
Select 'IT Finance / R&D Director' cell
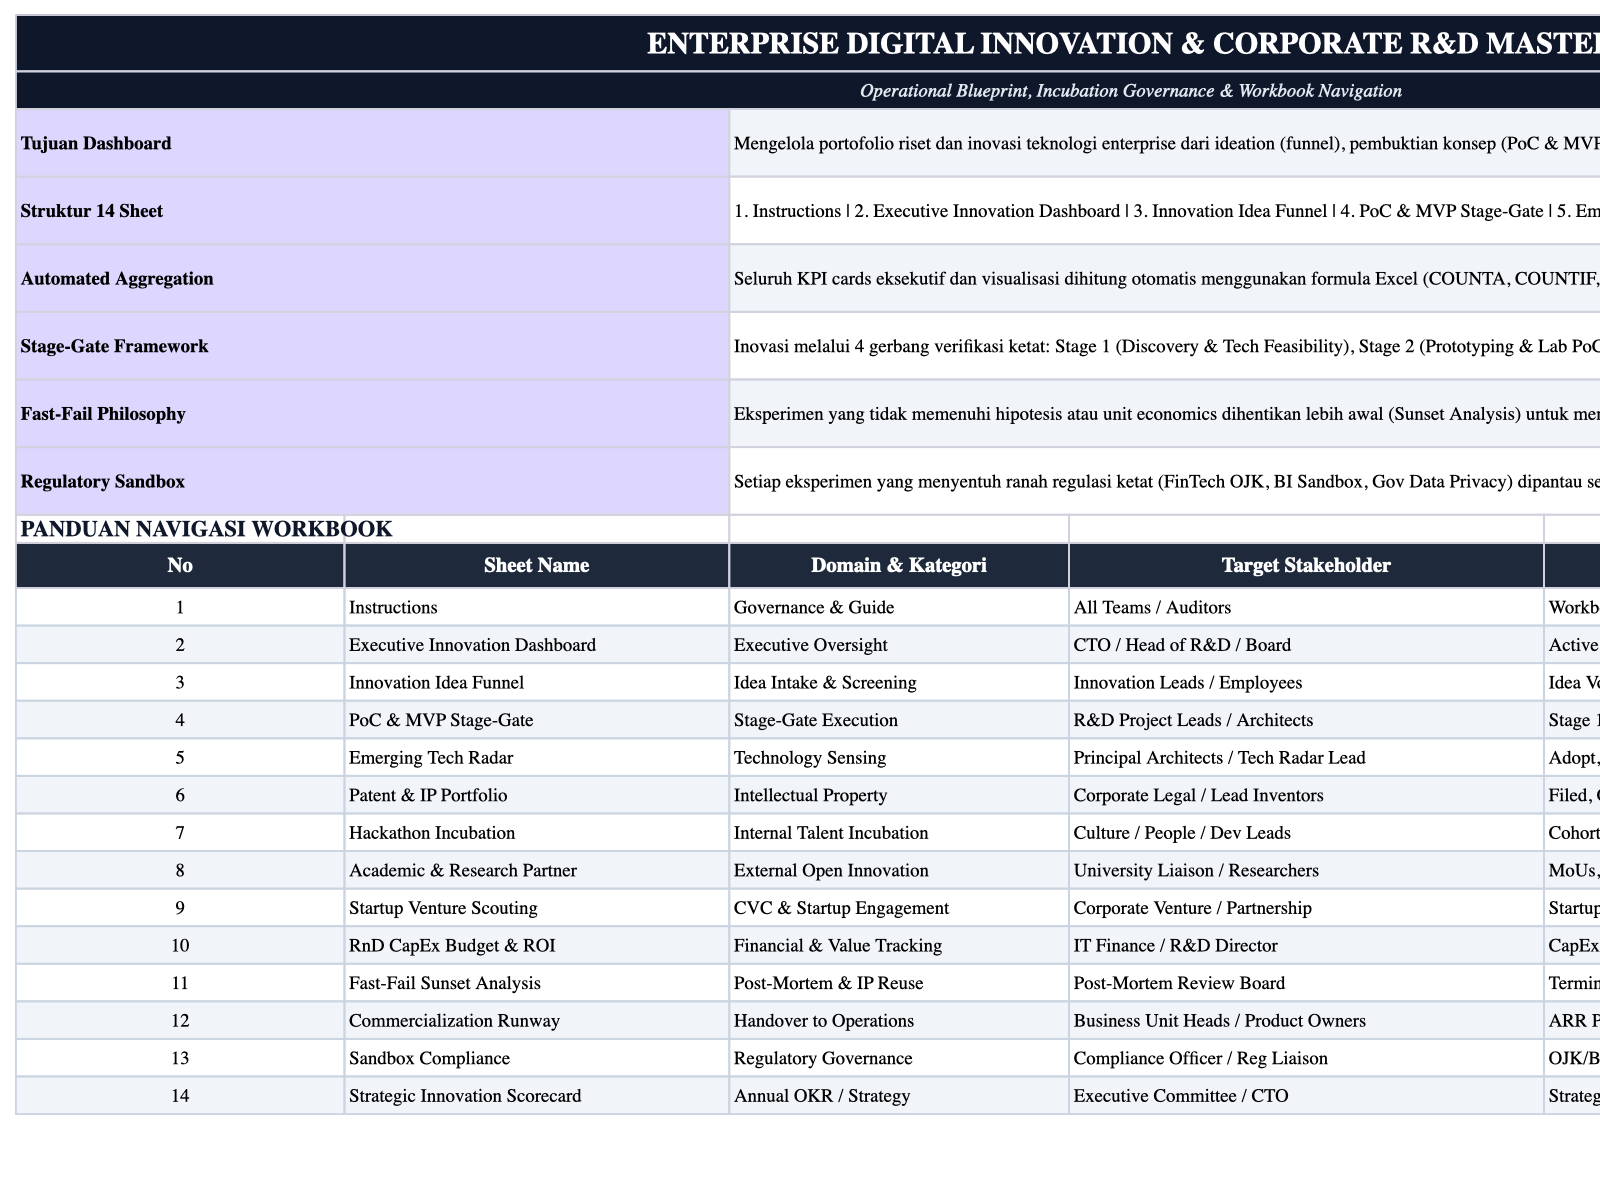[x=1306, y=945]
